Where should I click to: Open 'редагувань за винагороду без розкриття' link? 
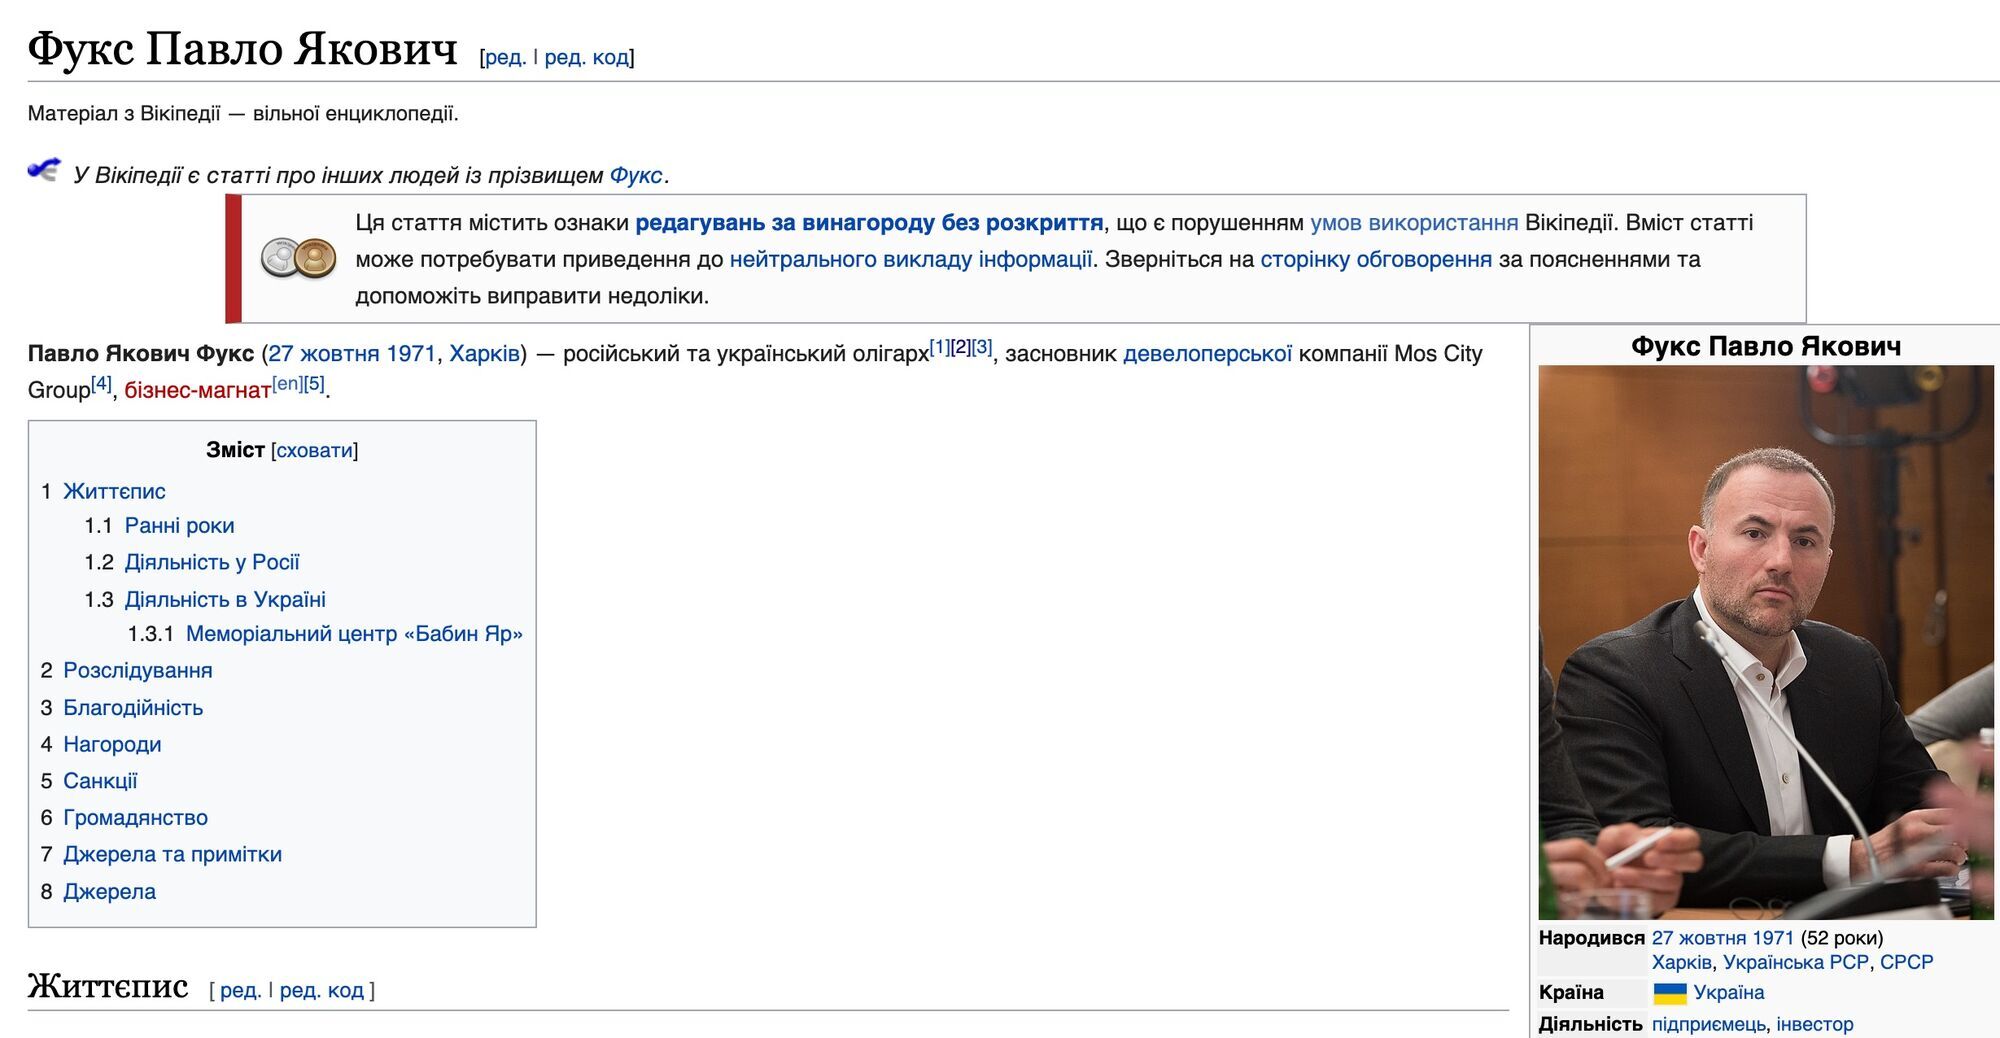tap(869, 222)
